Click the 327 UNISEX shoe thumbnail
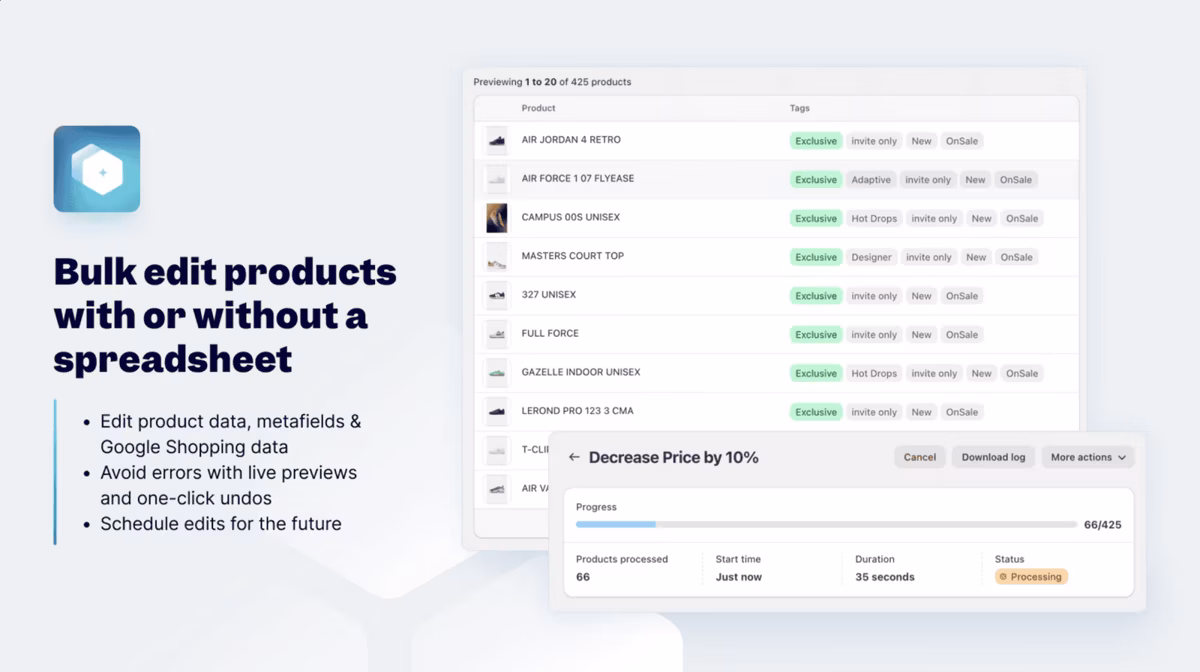 click(x=496, y=296)
